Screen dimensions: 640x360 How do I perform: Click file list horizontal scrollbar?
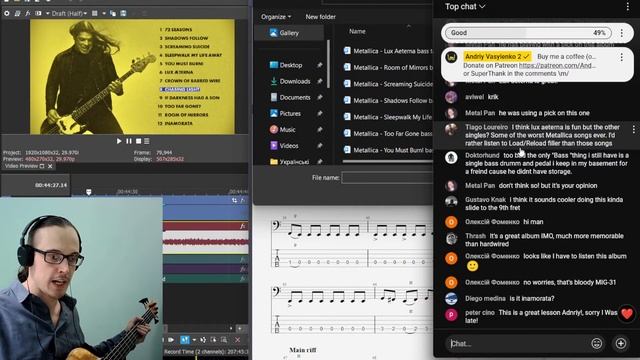tap(387, 161)
